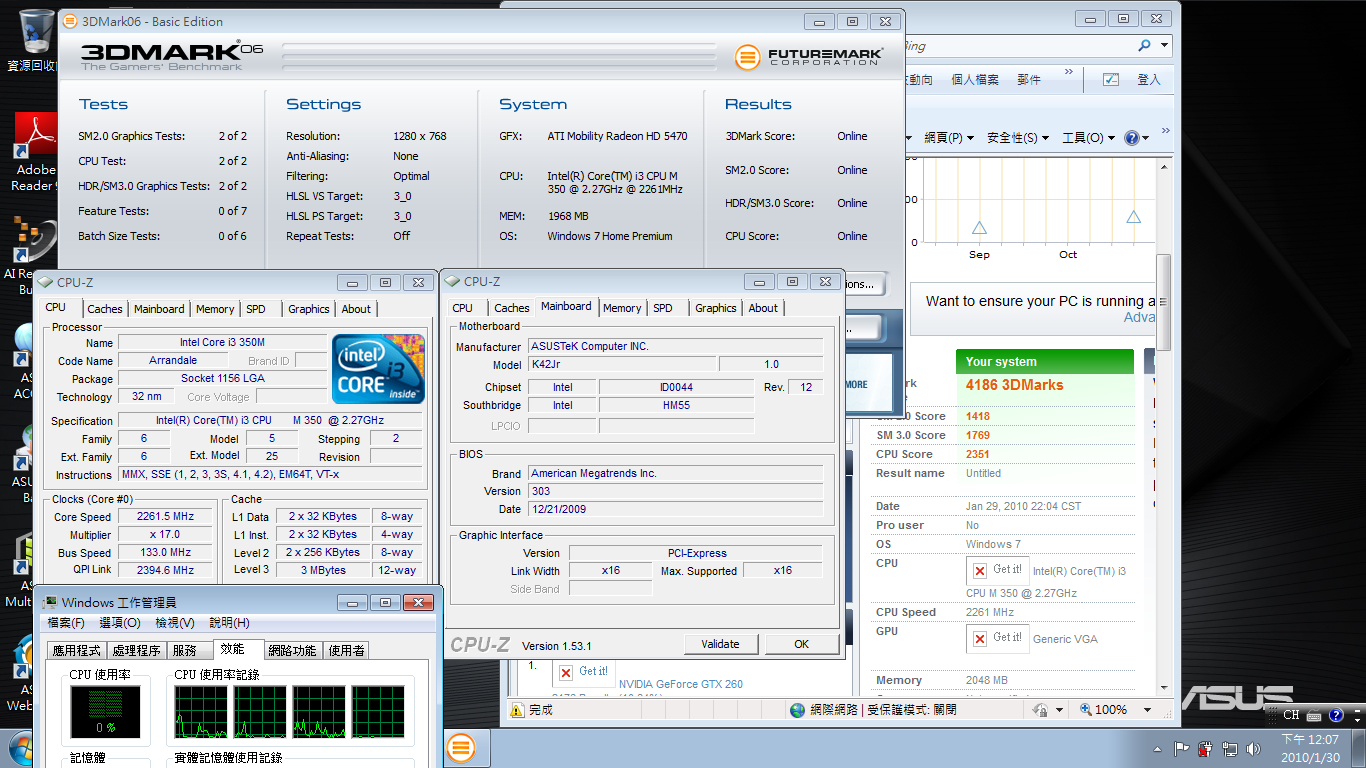
Task: Click broken image icon beside GPU Get it!
Action: (979, 638)
